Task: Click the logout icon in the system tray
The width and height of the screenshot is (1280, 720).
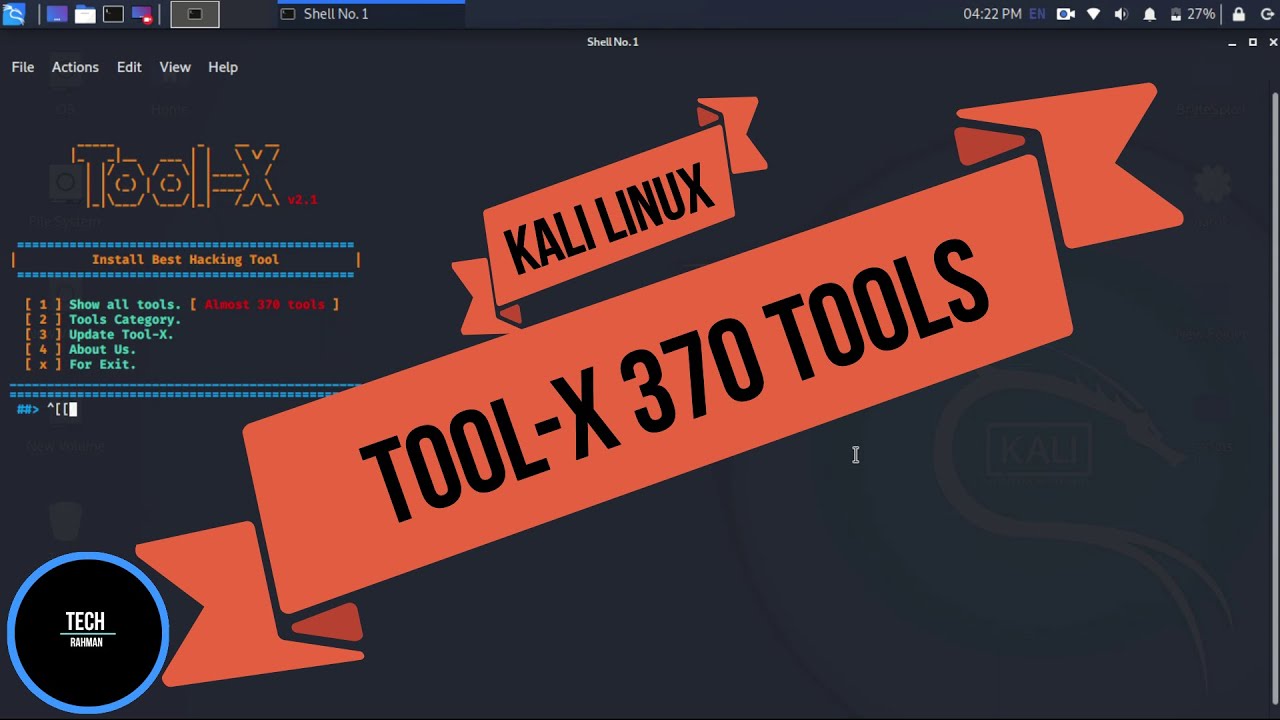Action: coord(1267,14)
